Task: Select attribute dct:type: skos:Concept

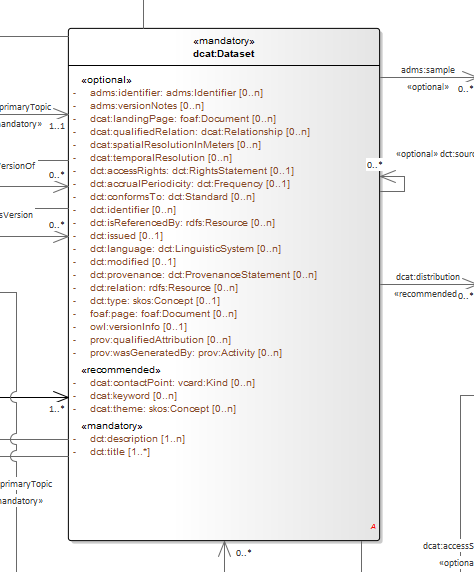Action: pyautogui.click(x=155, y=301)
